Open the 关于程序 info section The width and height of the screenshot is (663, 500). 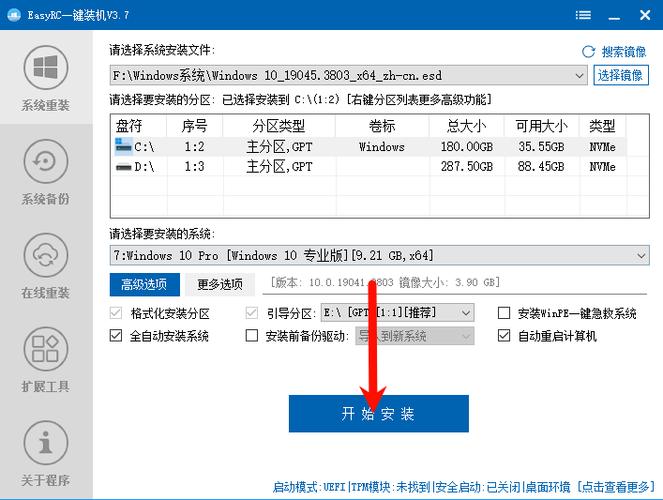(46, 454)
